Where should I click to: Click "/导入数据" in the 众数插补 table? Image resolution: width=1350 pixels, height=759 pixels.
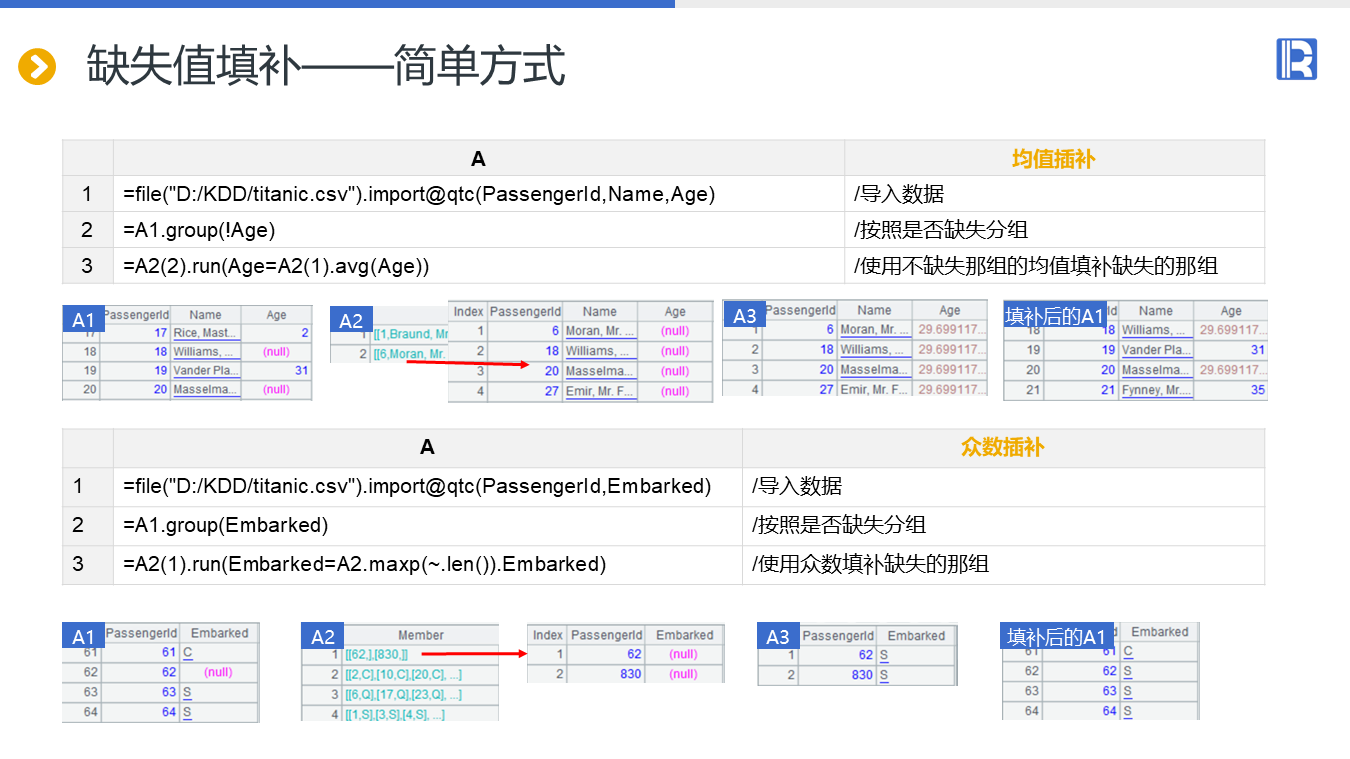tap(796, 487)
